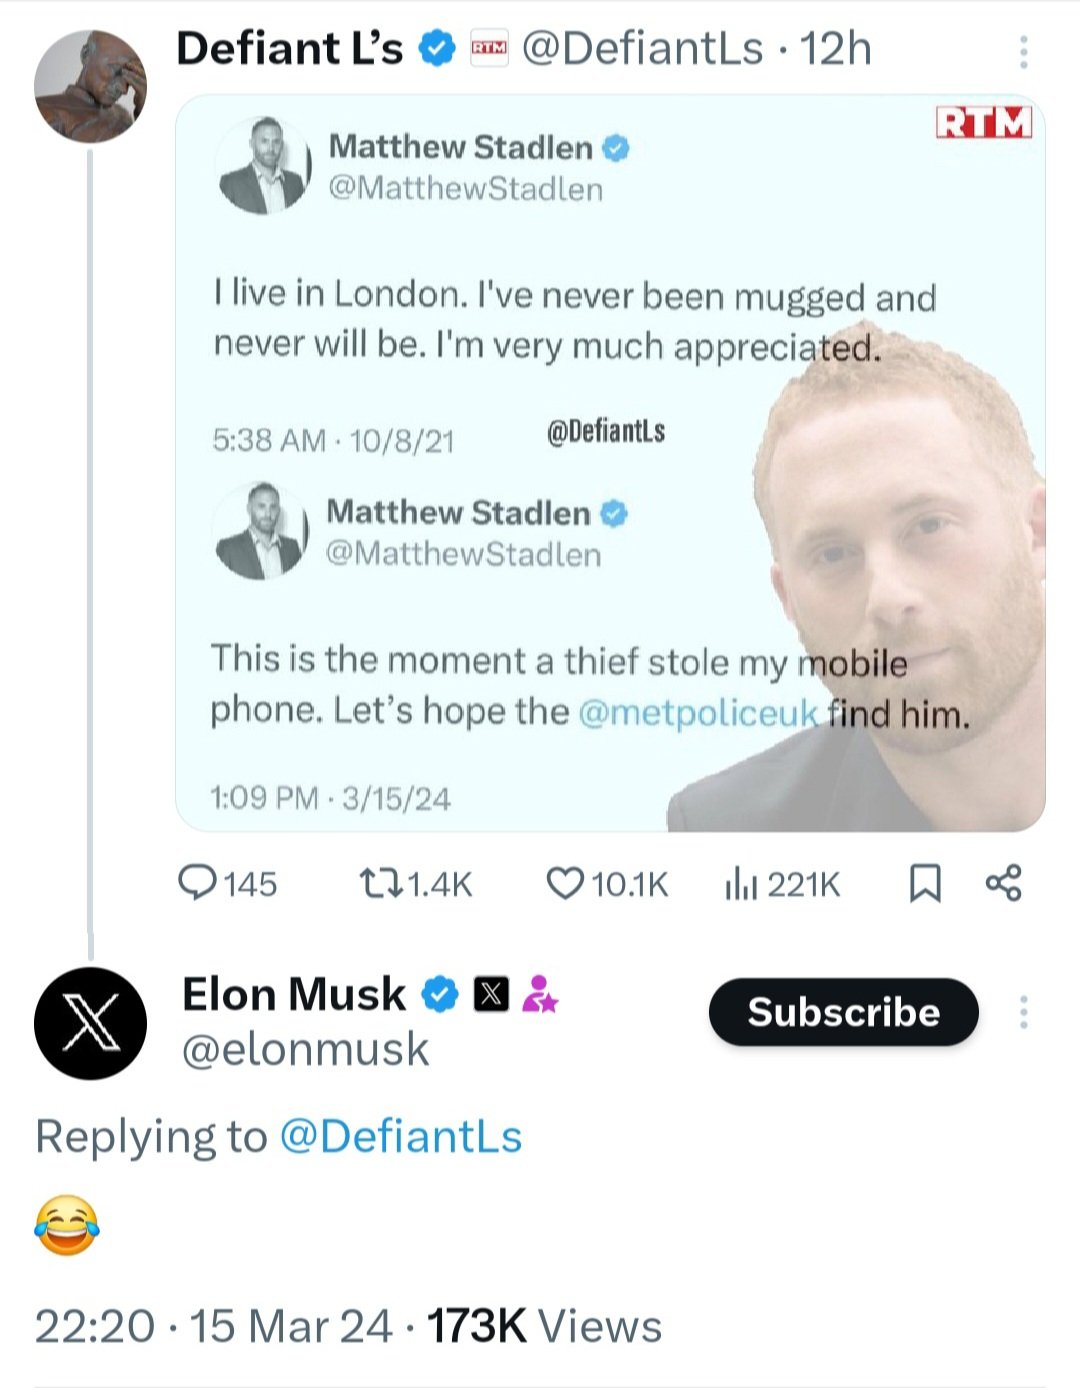Open @DefiantLs link in Replying to line
The width and height of the screenshot is (1080, 1388).
pyautogui.click(x=400, y=1137)
